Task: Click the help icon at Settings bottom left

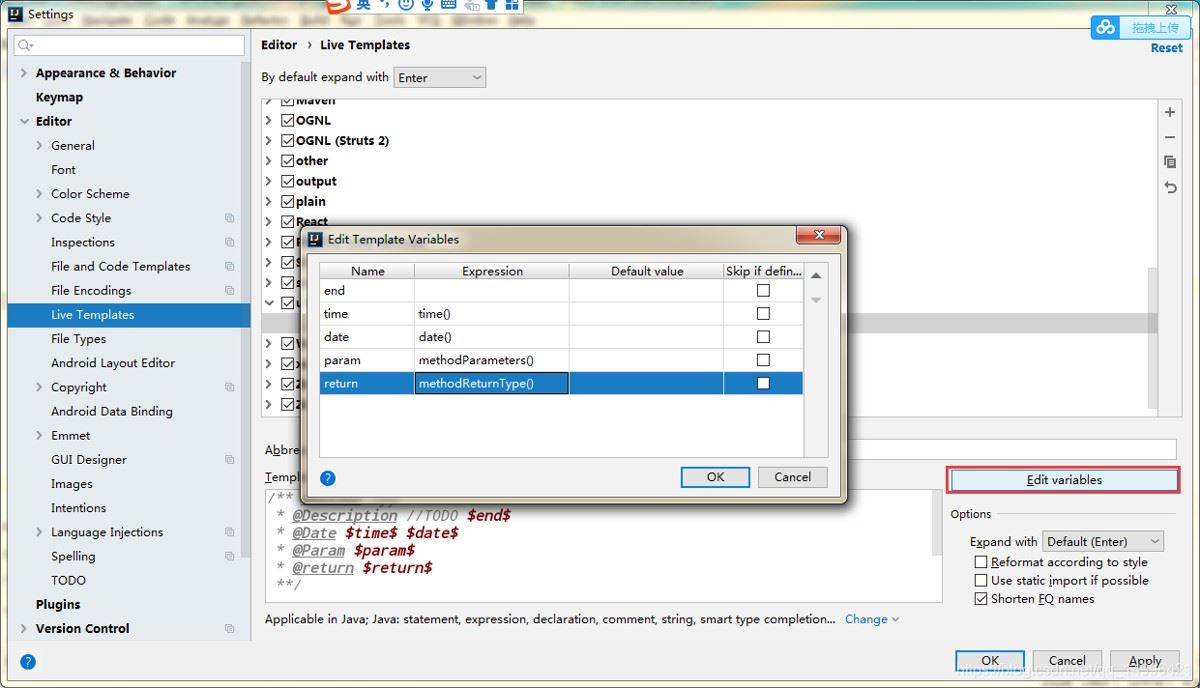Action: tap(28, 661)
